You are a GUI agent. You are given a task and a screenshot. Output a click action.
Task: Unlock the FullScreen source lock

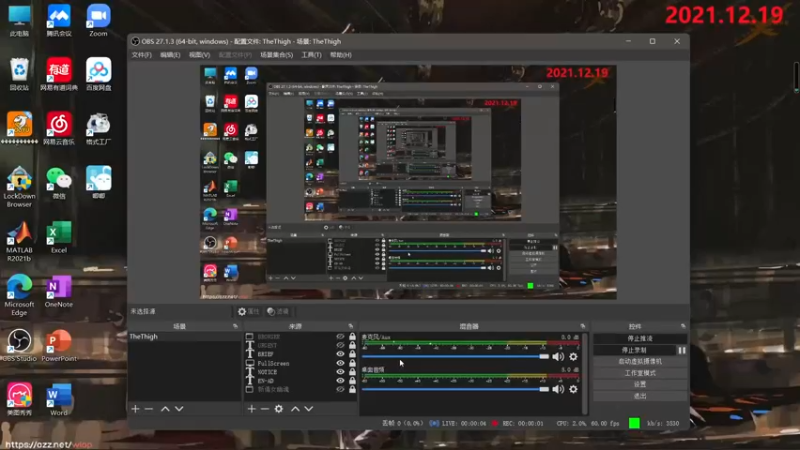click(352, 363)
